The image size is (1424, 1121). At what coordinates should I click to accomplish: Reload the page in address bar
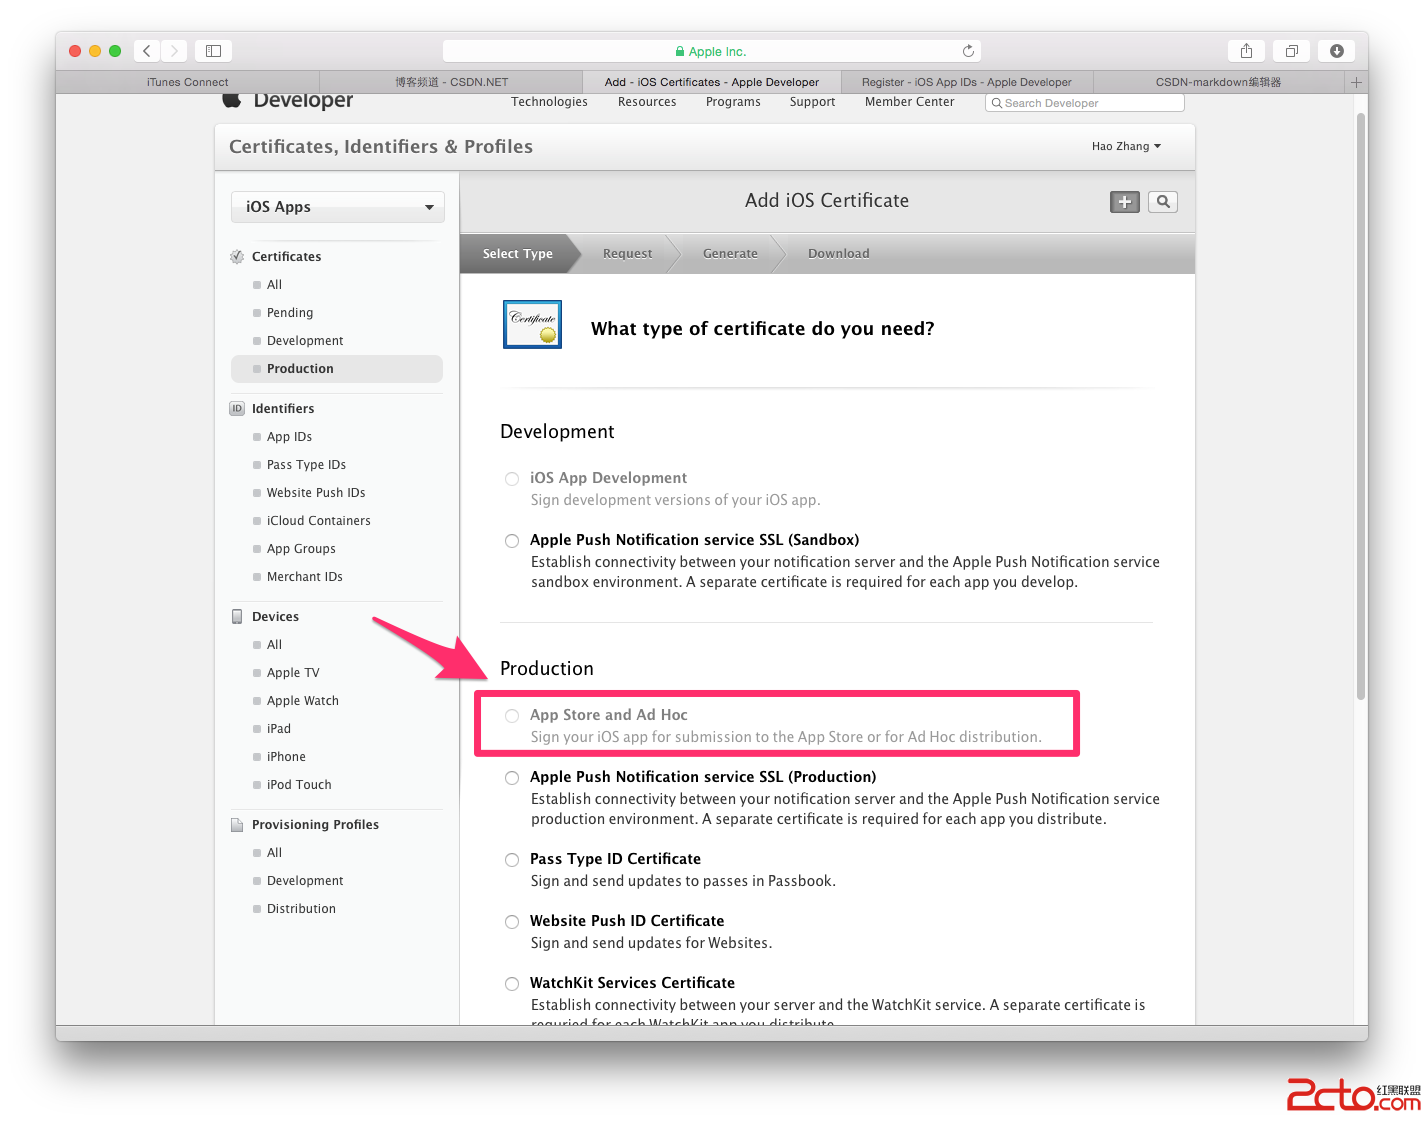click(968, 51)
